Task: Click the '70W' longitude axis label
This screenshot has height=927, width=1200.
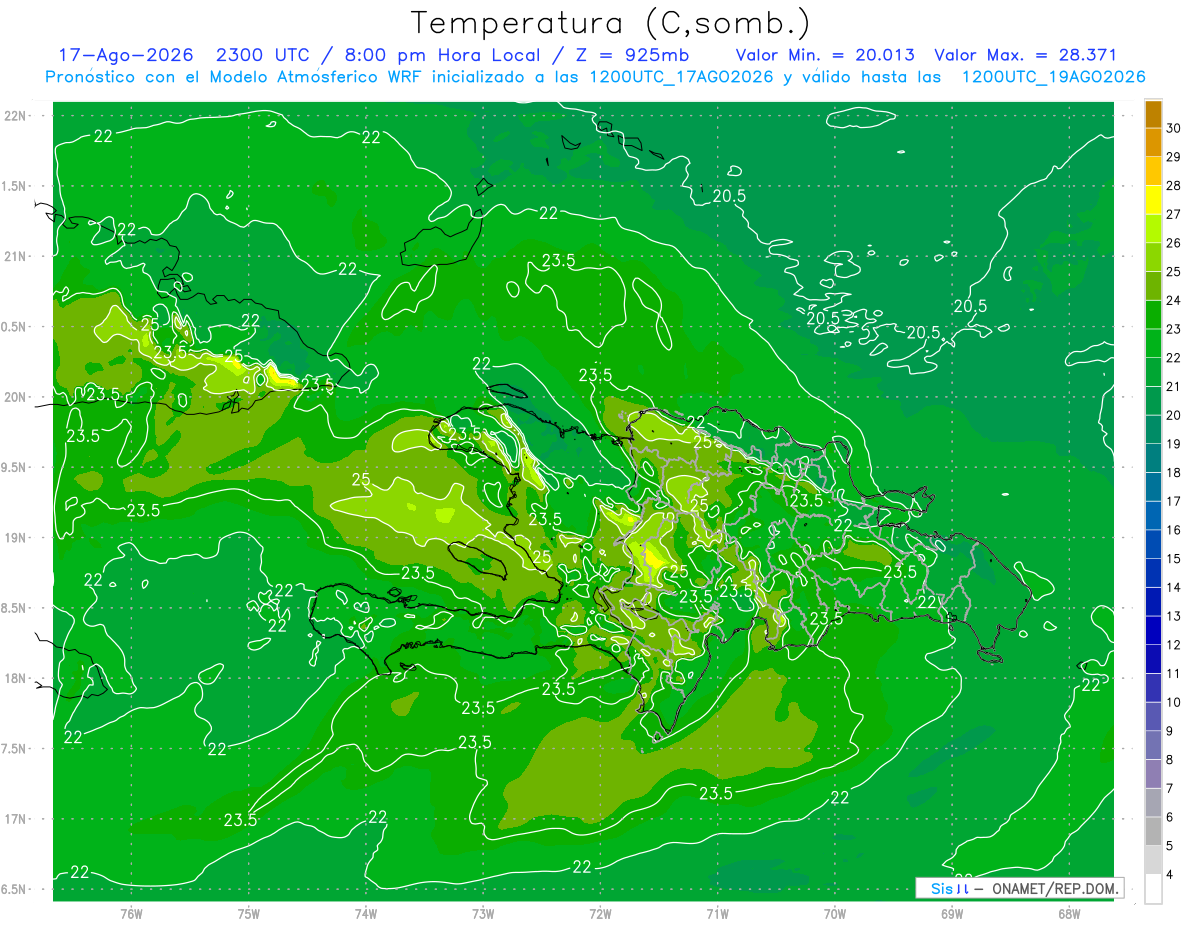Action: [835, 914]
